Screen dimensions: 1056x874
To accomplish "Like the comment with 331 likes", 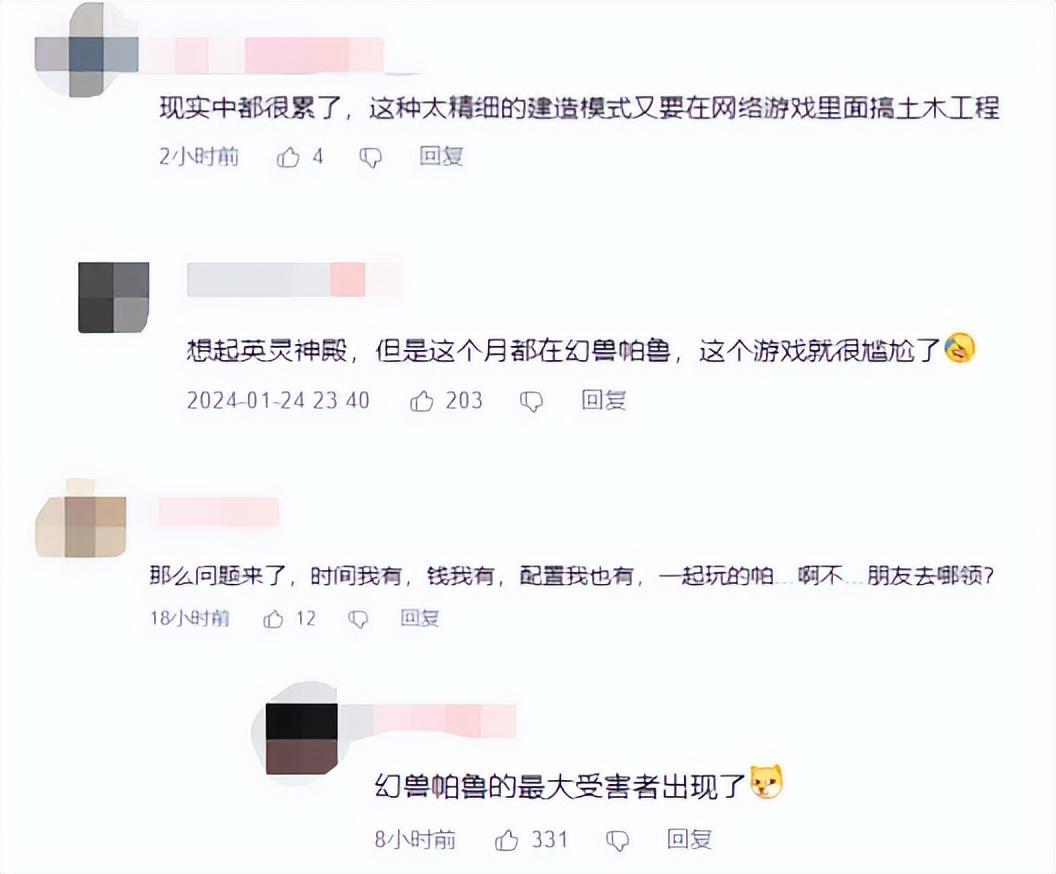I will pyautogui.click(x=506, y=840).
